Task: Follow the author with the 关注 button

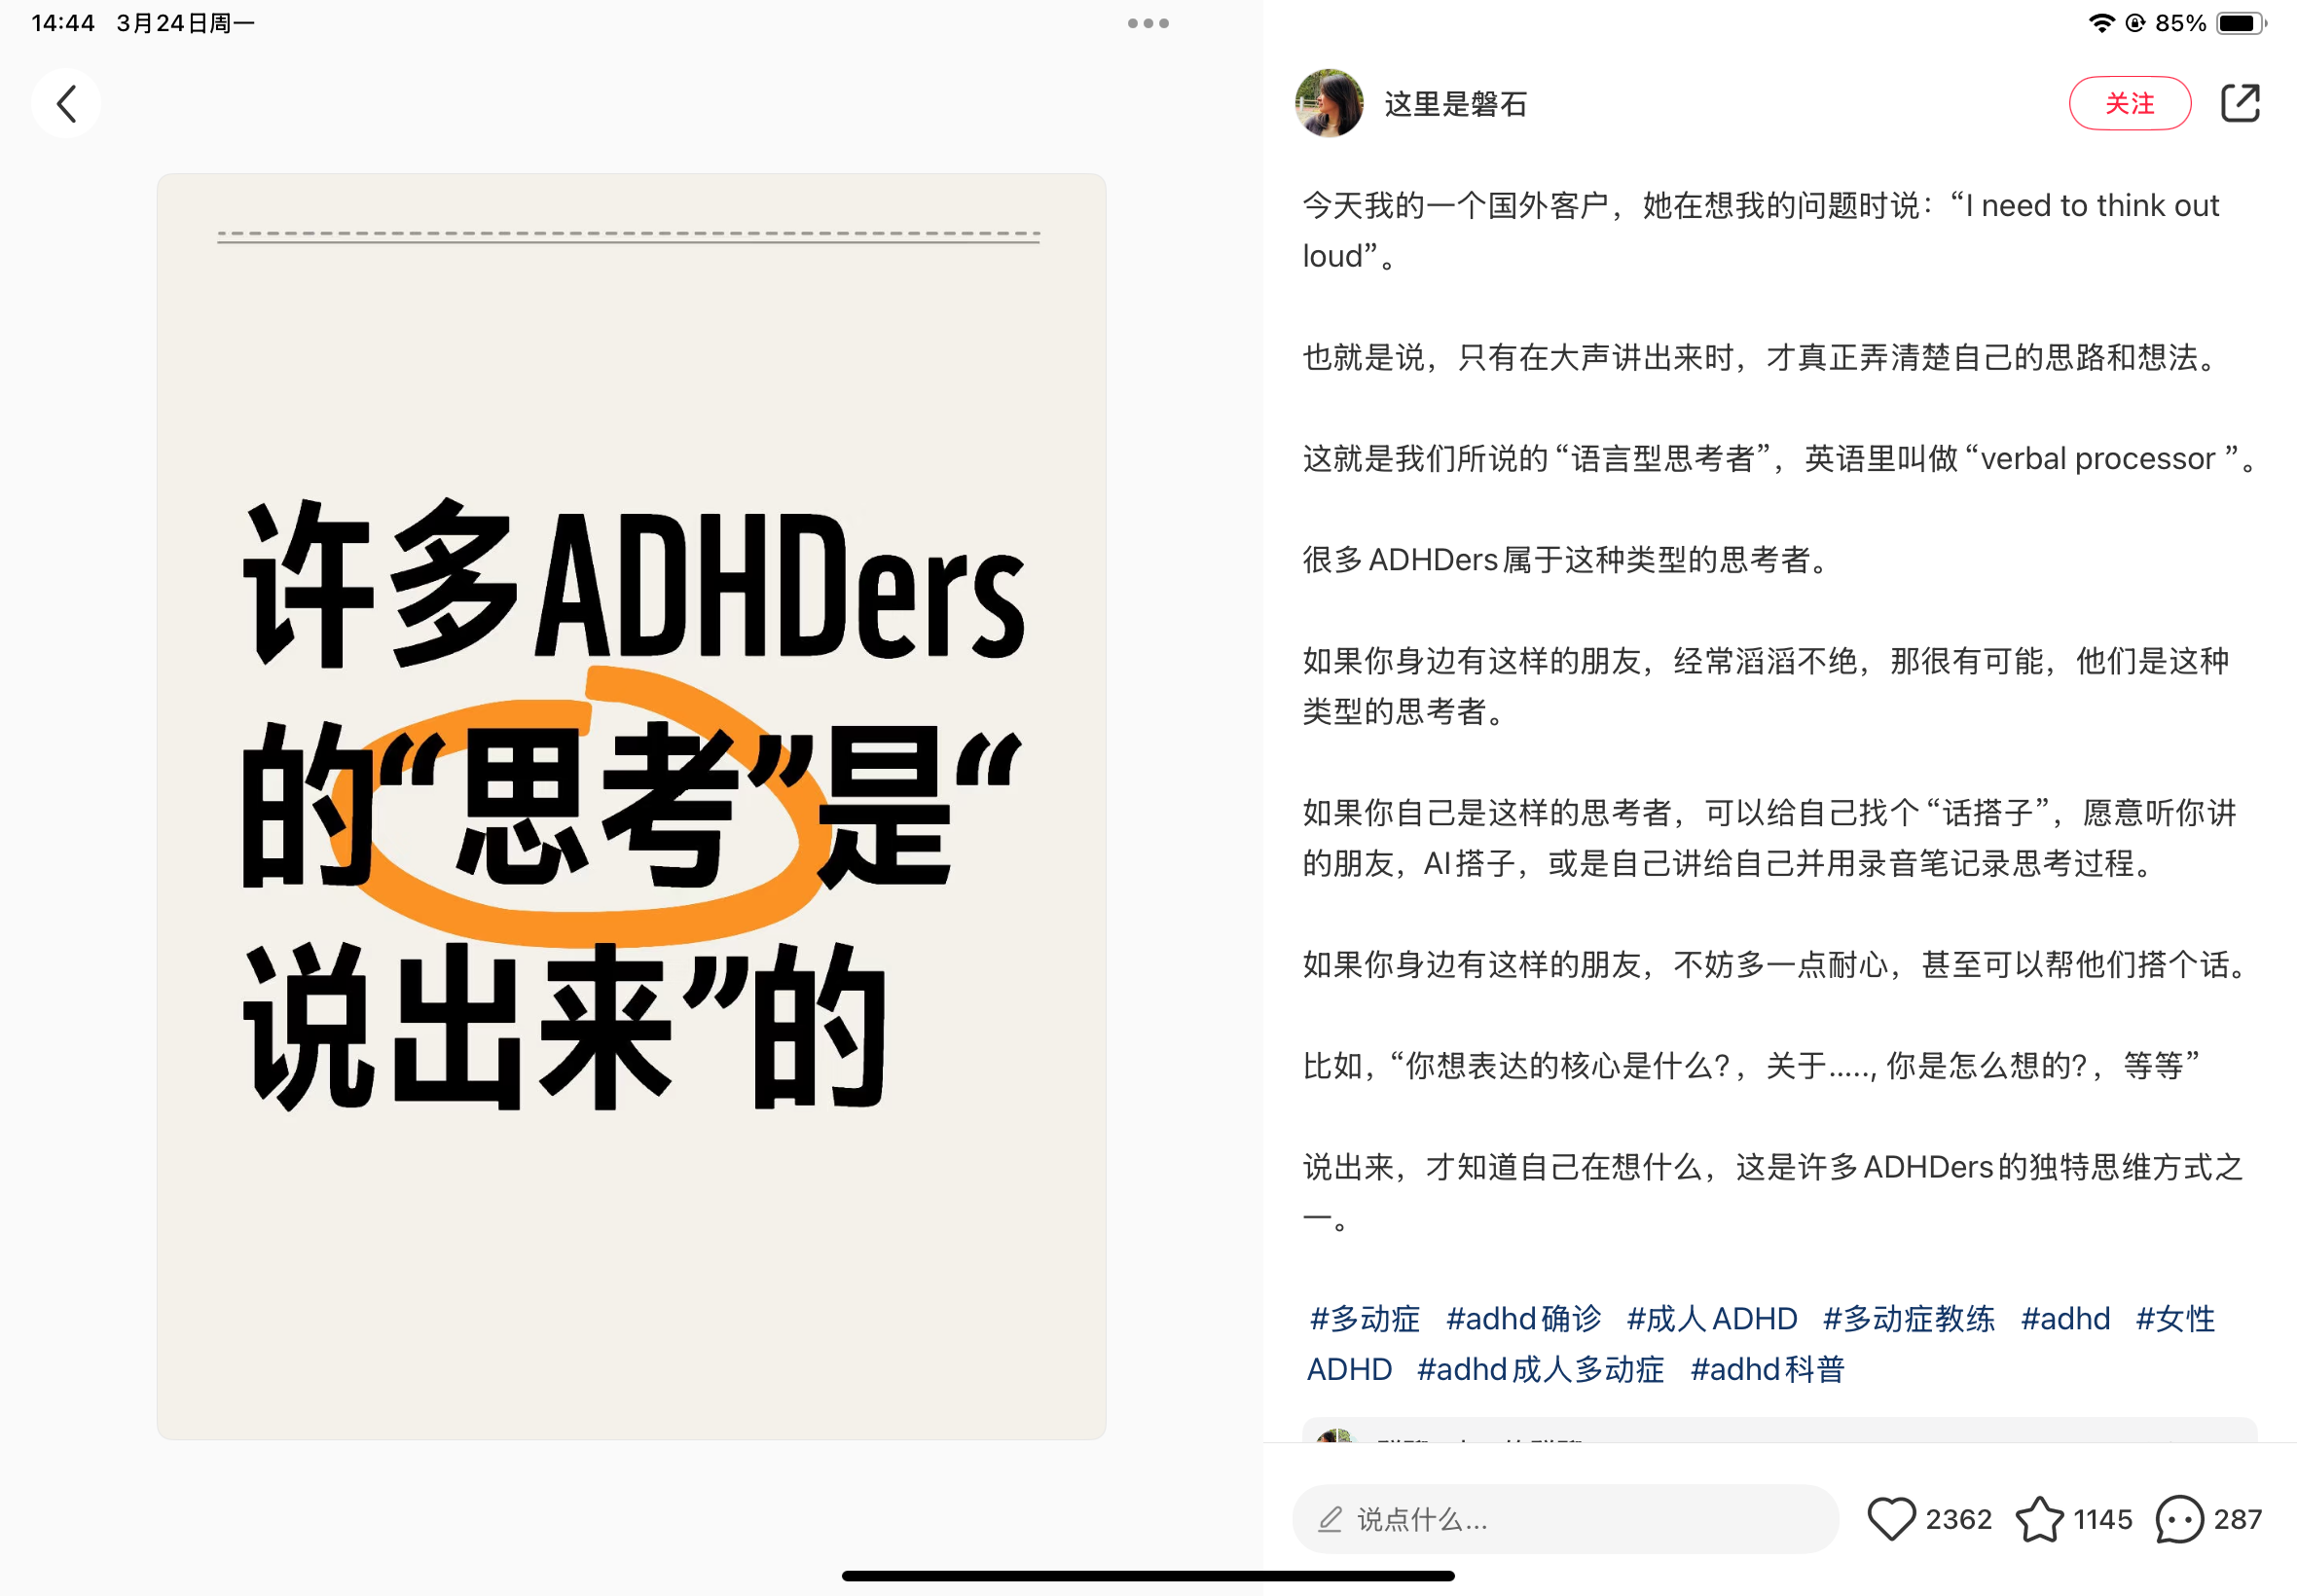Action: point(2129,103)
